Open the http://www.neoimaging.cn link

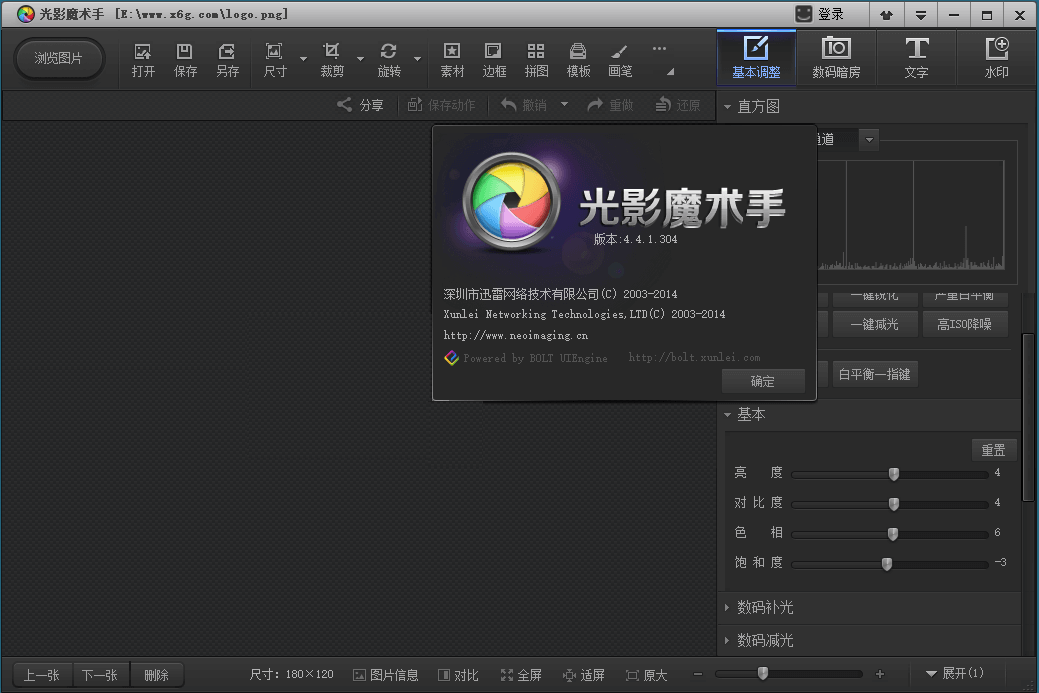click(516, 335)
